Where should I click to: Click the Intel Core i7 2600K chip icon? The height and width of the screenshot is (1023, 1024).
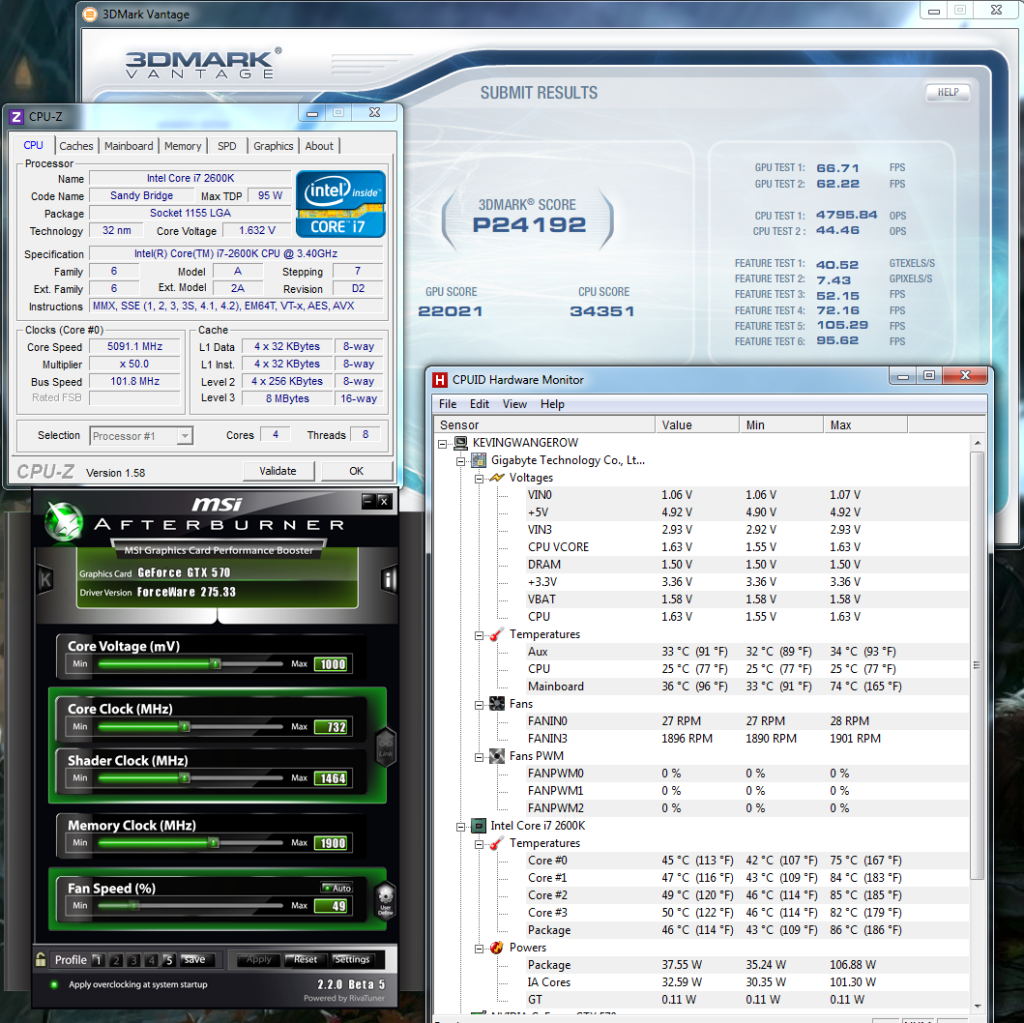pyautogui.click(x=479, y=826)
